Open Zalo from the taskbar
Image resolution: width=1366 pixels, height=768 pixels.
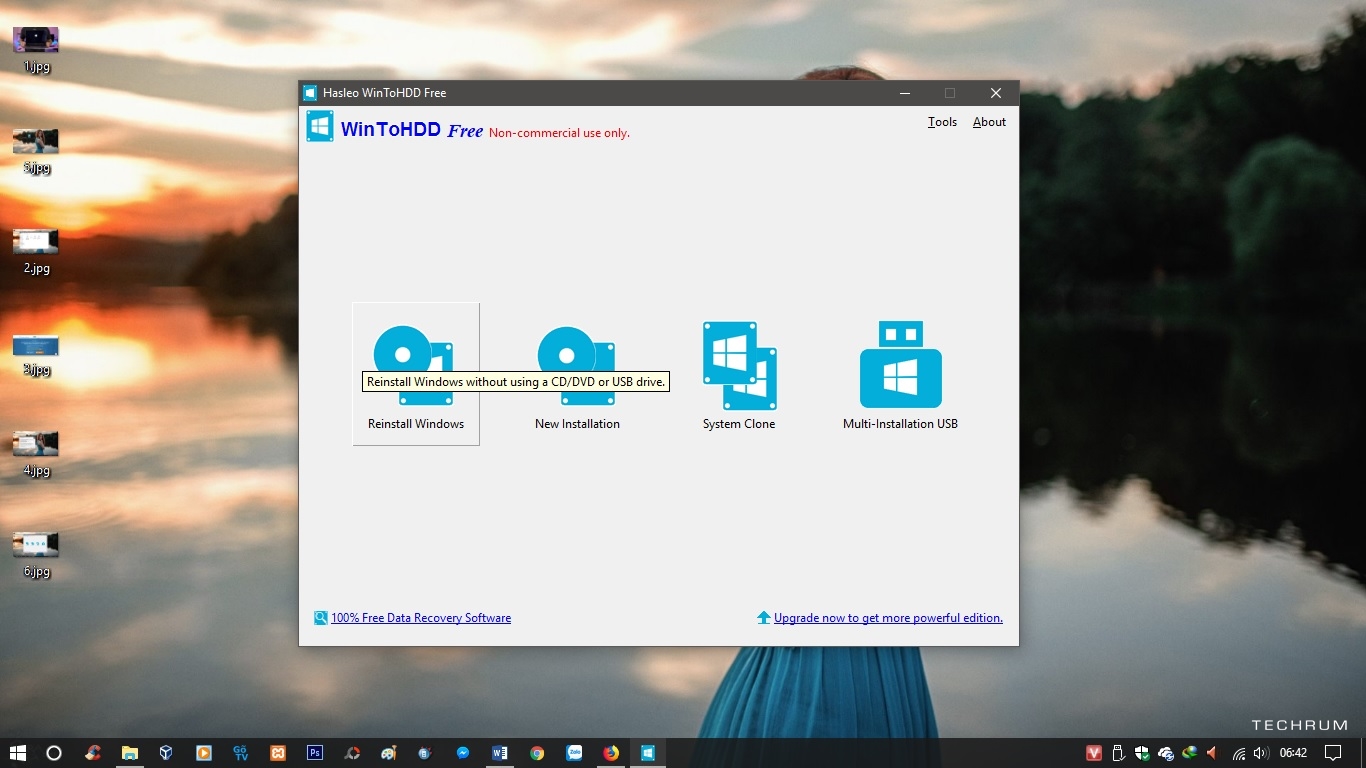(x=574, y=753)
